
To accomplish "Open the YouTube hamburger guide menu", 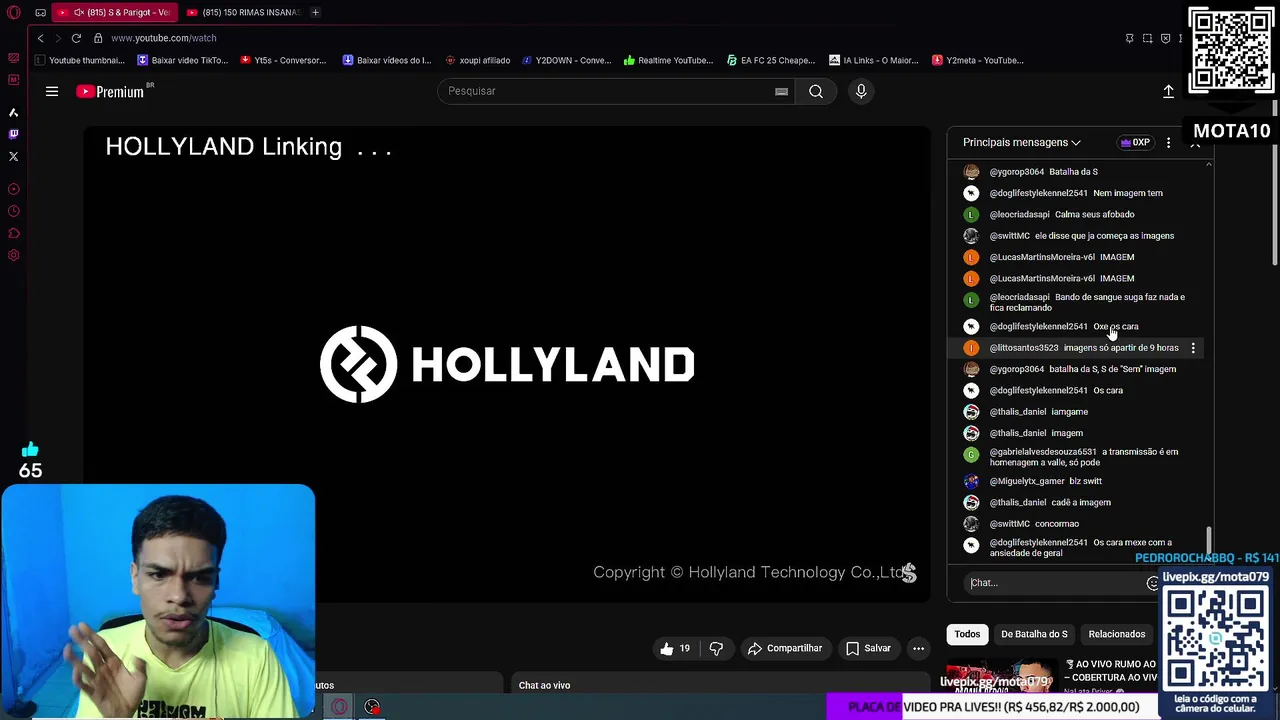I will tap(52, 91).
